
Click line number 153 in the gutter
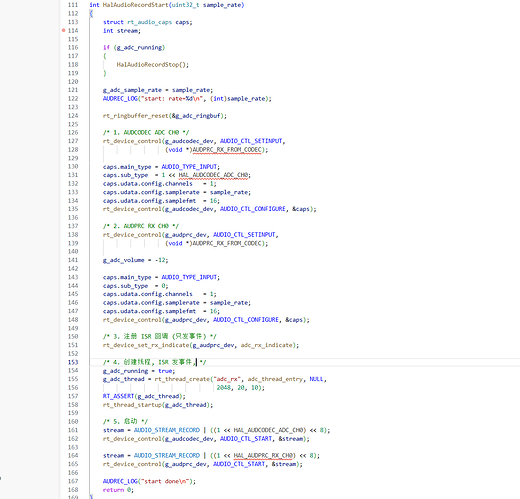[73, 362]
